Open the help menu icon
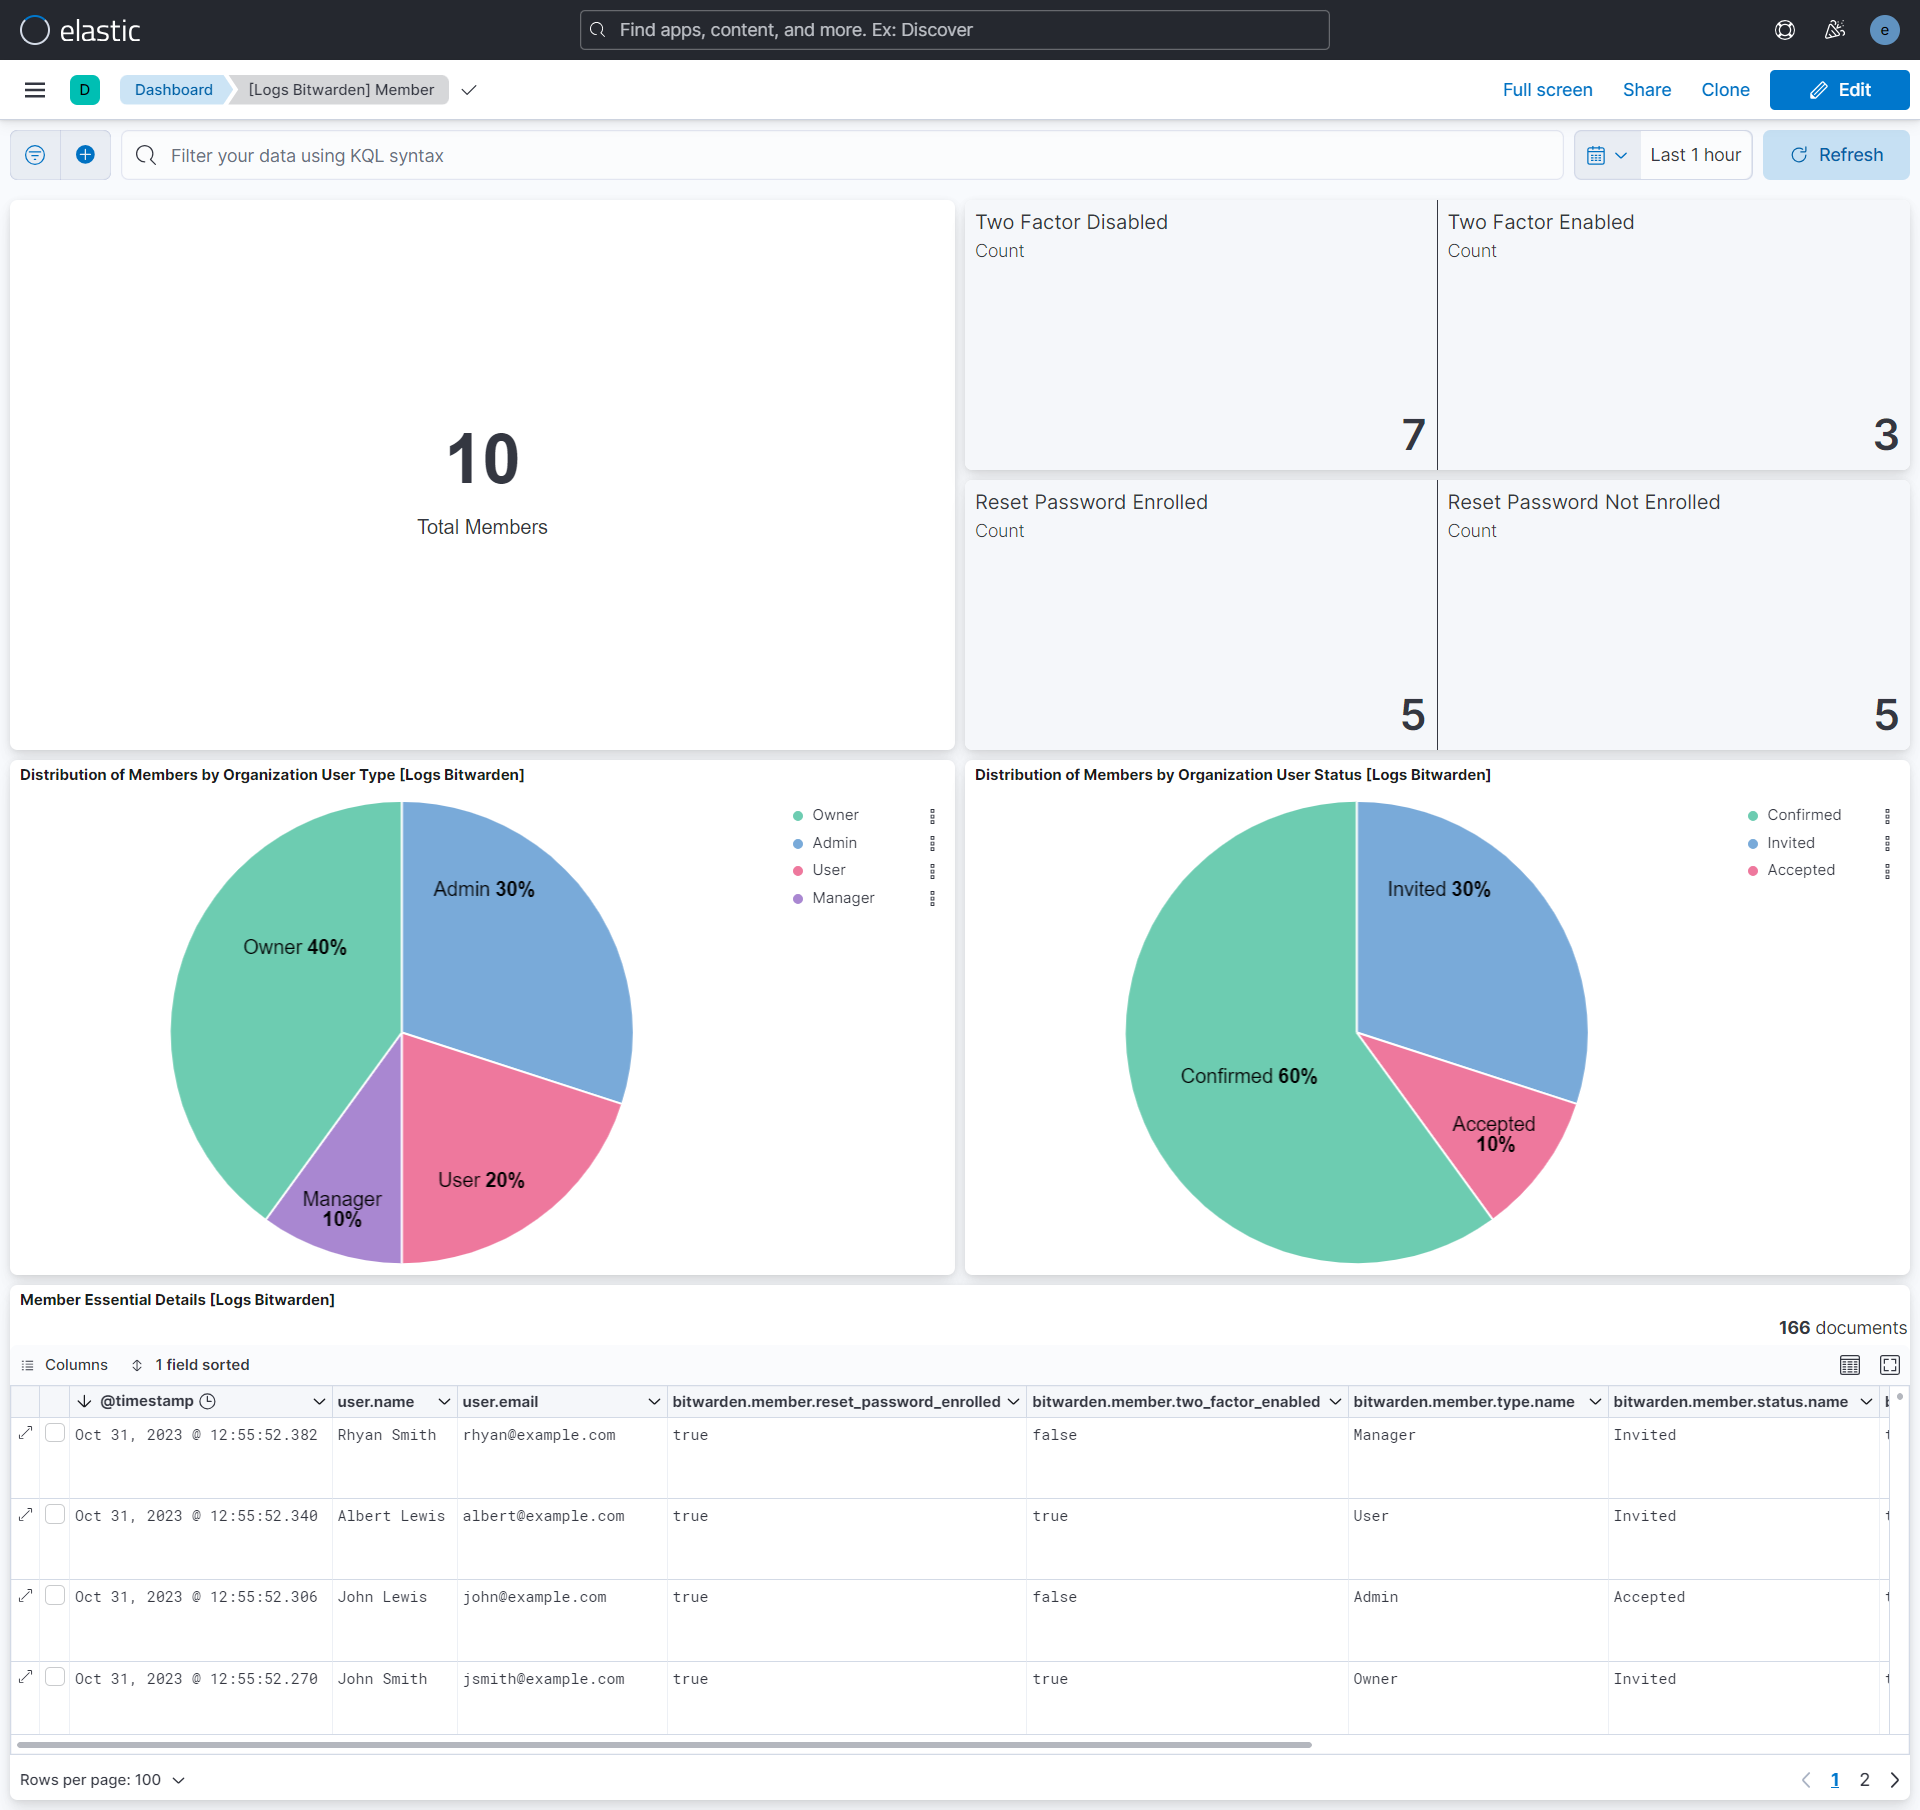The height and width of the screenshot is (1810, 1920). (1785, 30)
